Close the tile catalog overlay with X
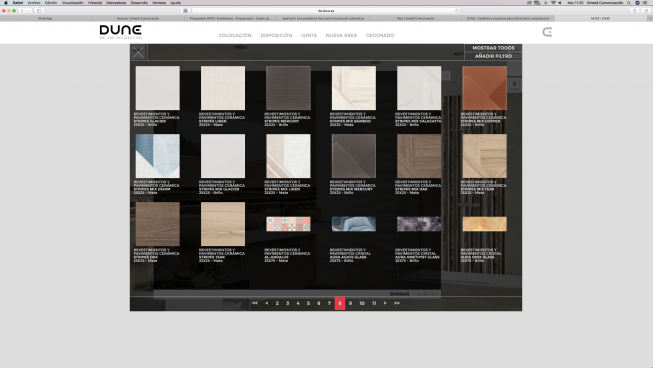The image size is (653, 368). [138, 52]
